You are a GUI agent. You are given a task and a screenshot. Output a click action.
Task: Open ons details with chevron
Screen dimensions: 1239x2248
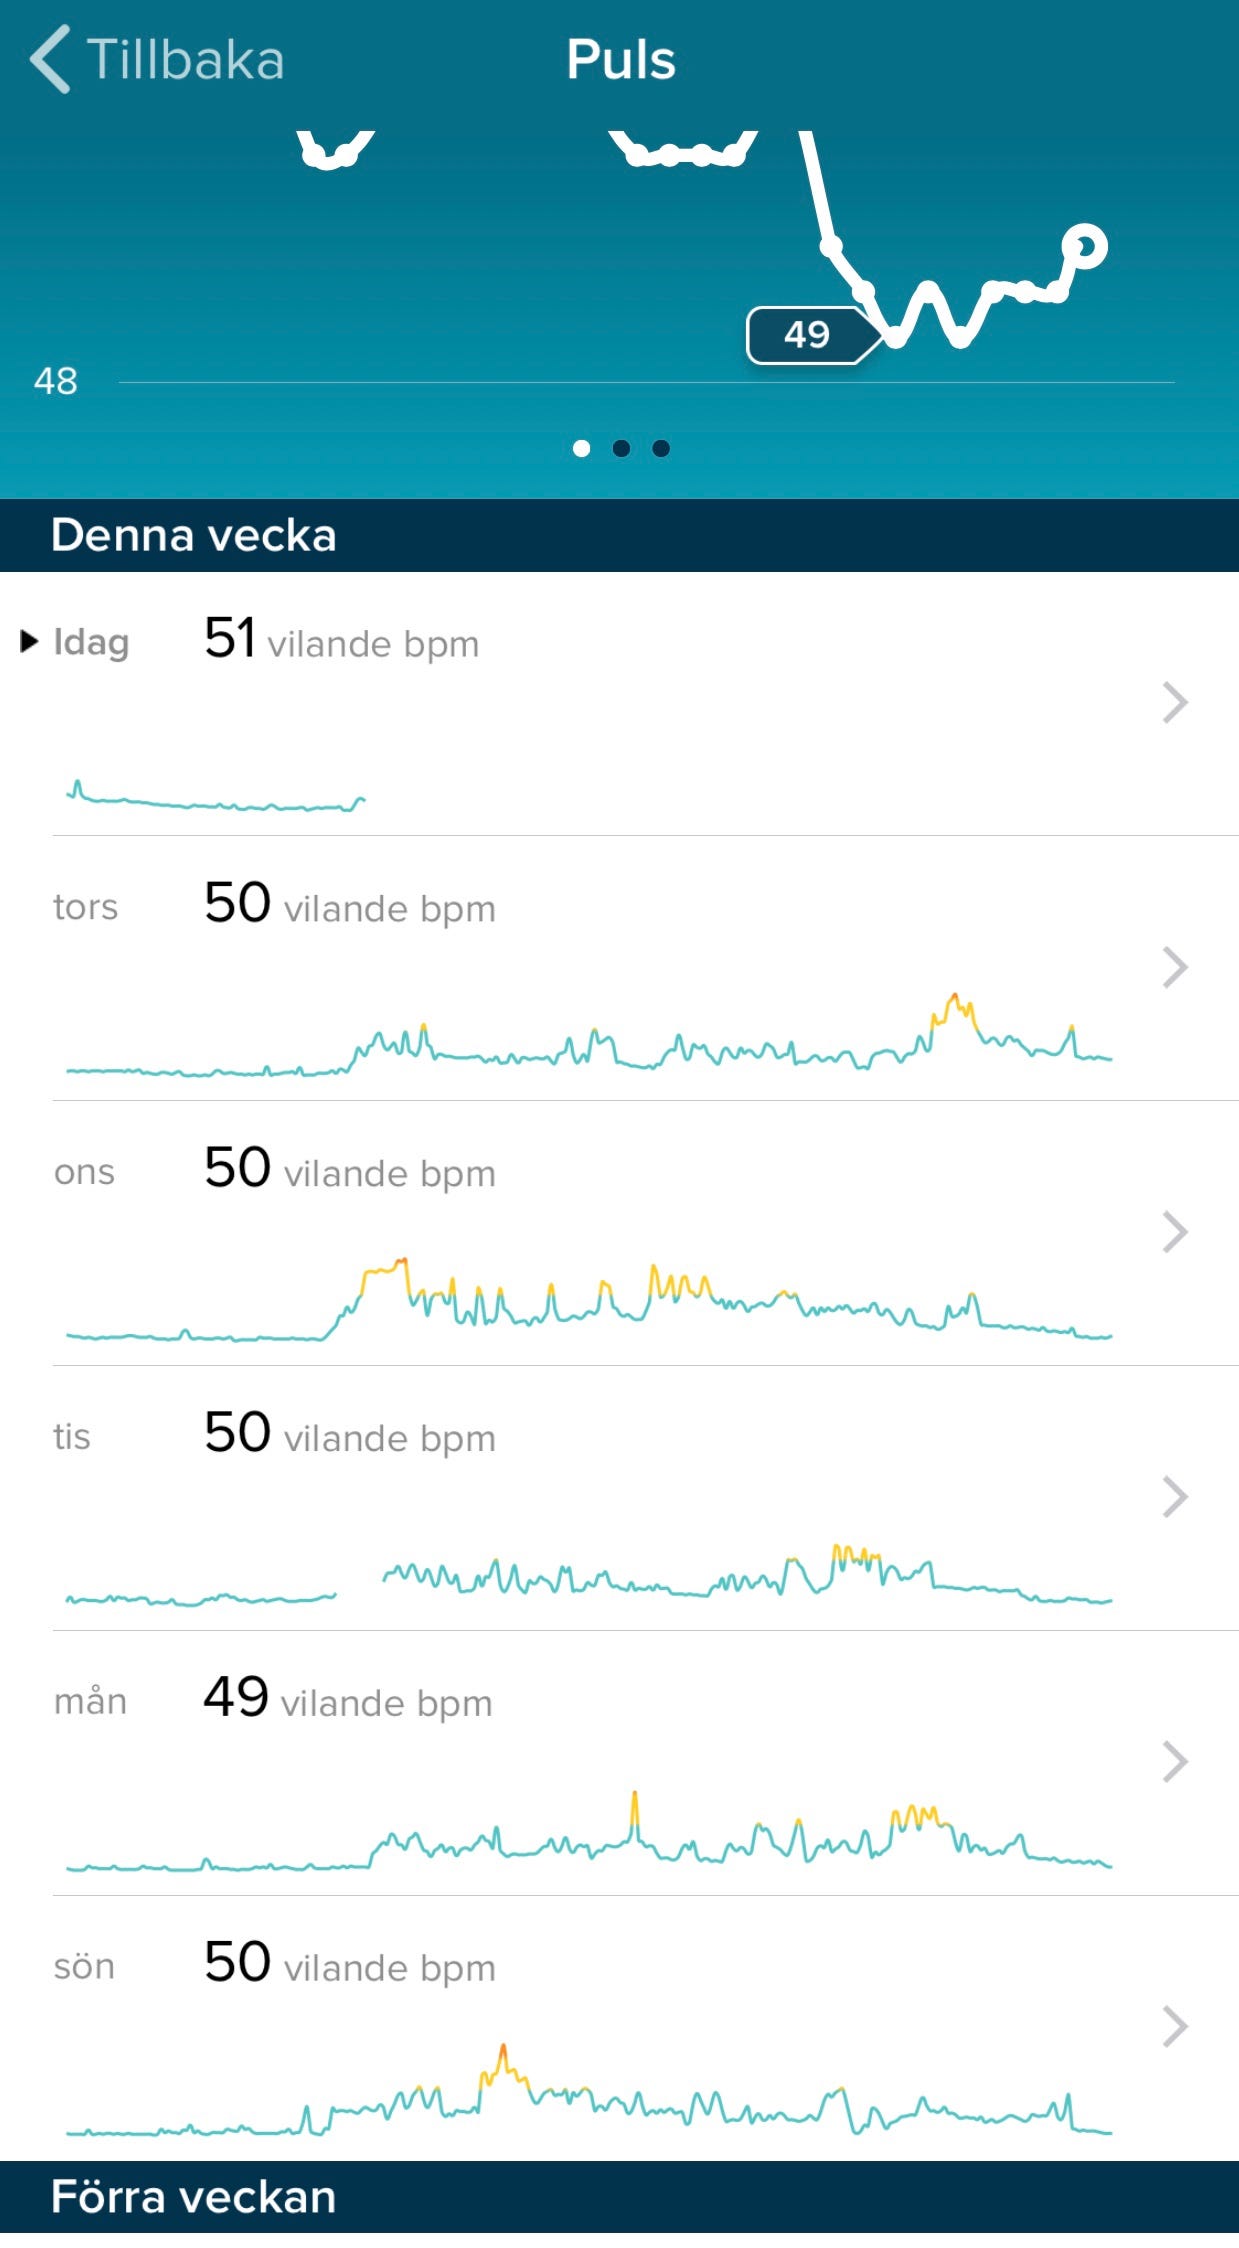tap(1175, 1232)
